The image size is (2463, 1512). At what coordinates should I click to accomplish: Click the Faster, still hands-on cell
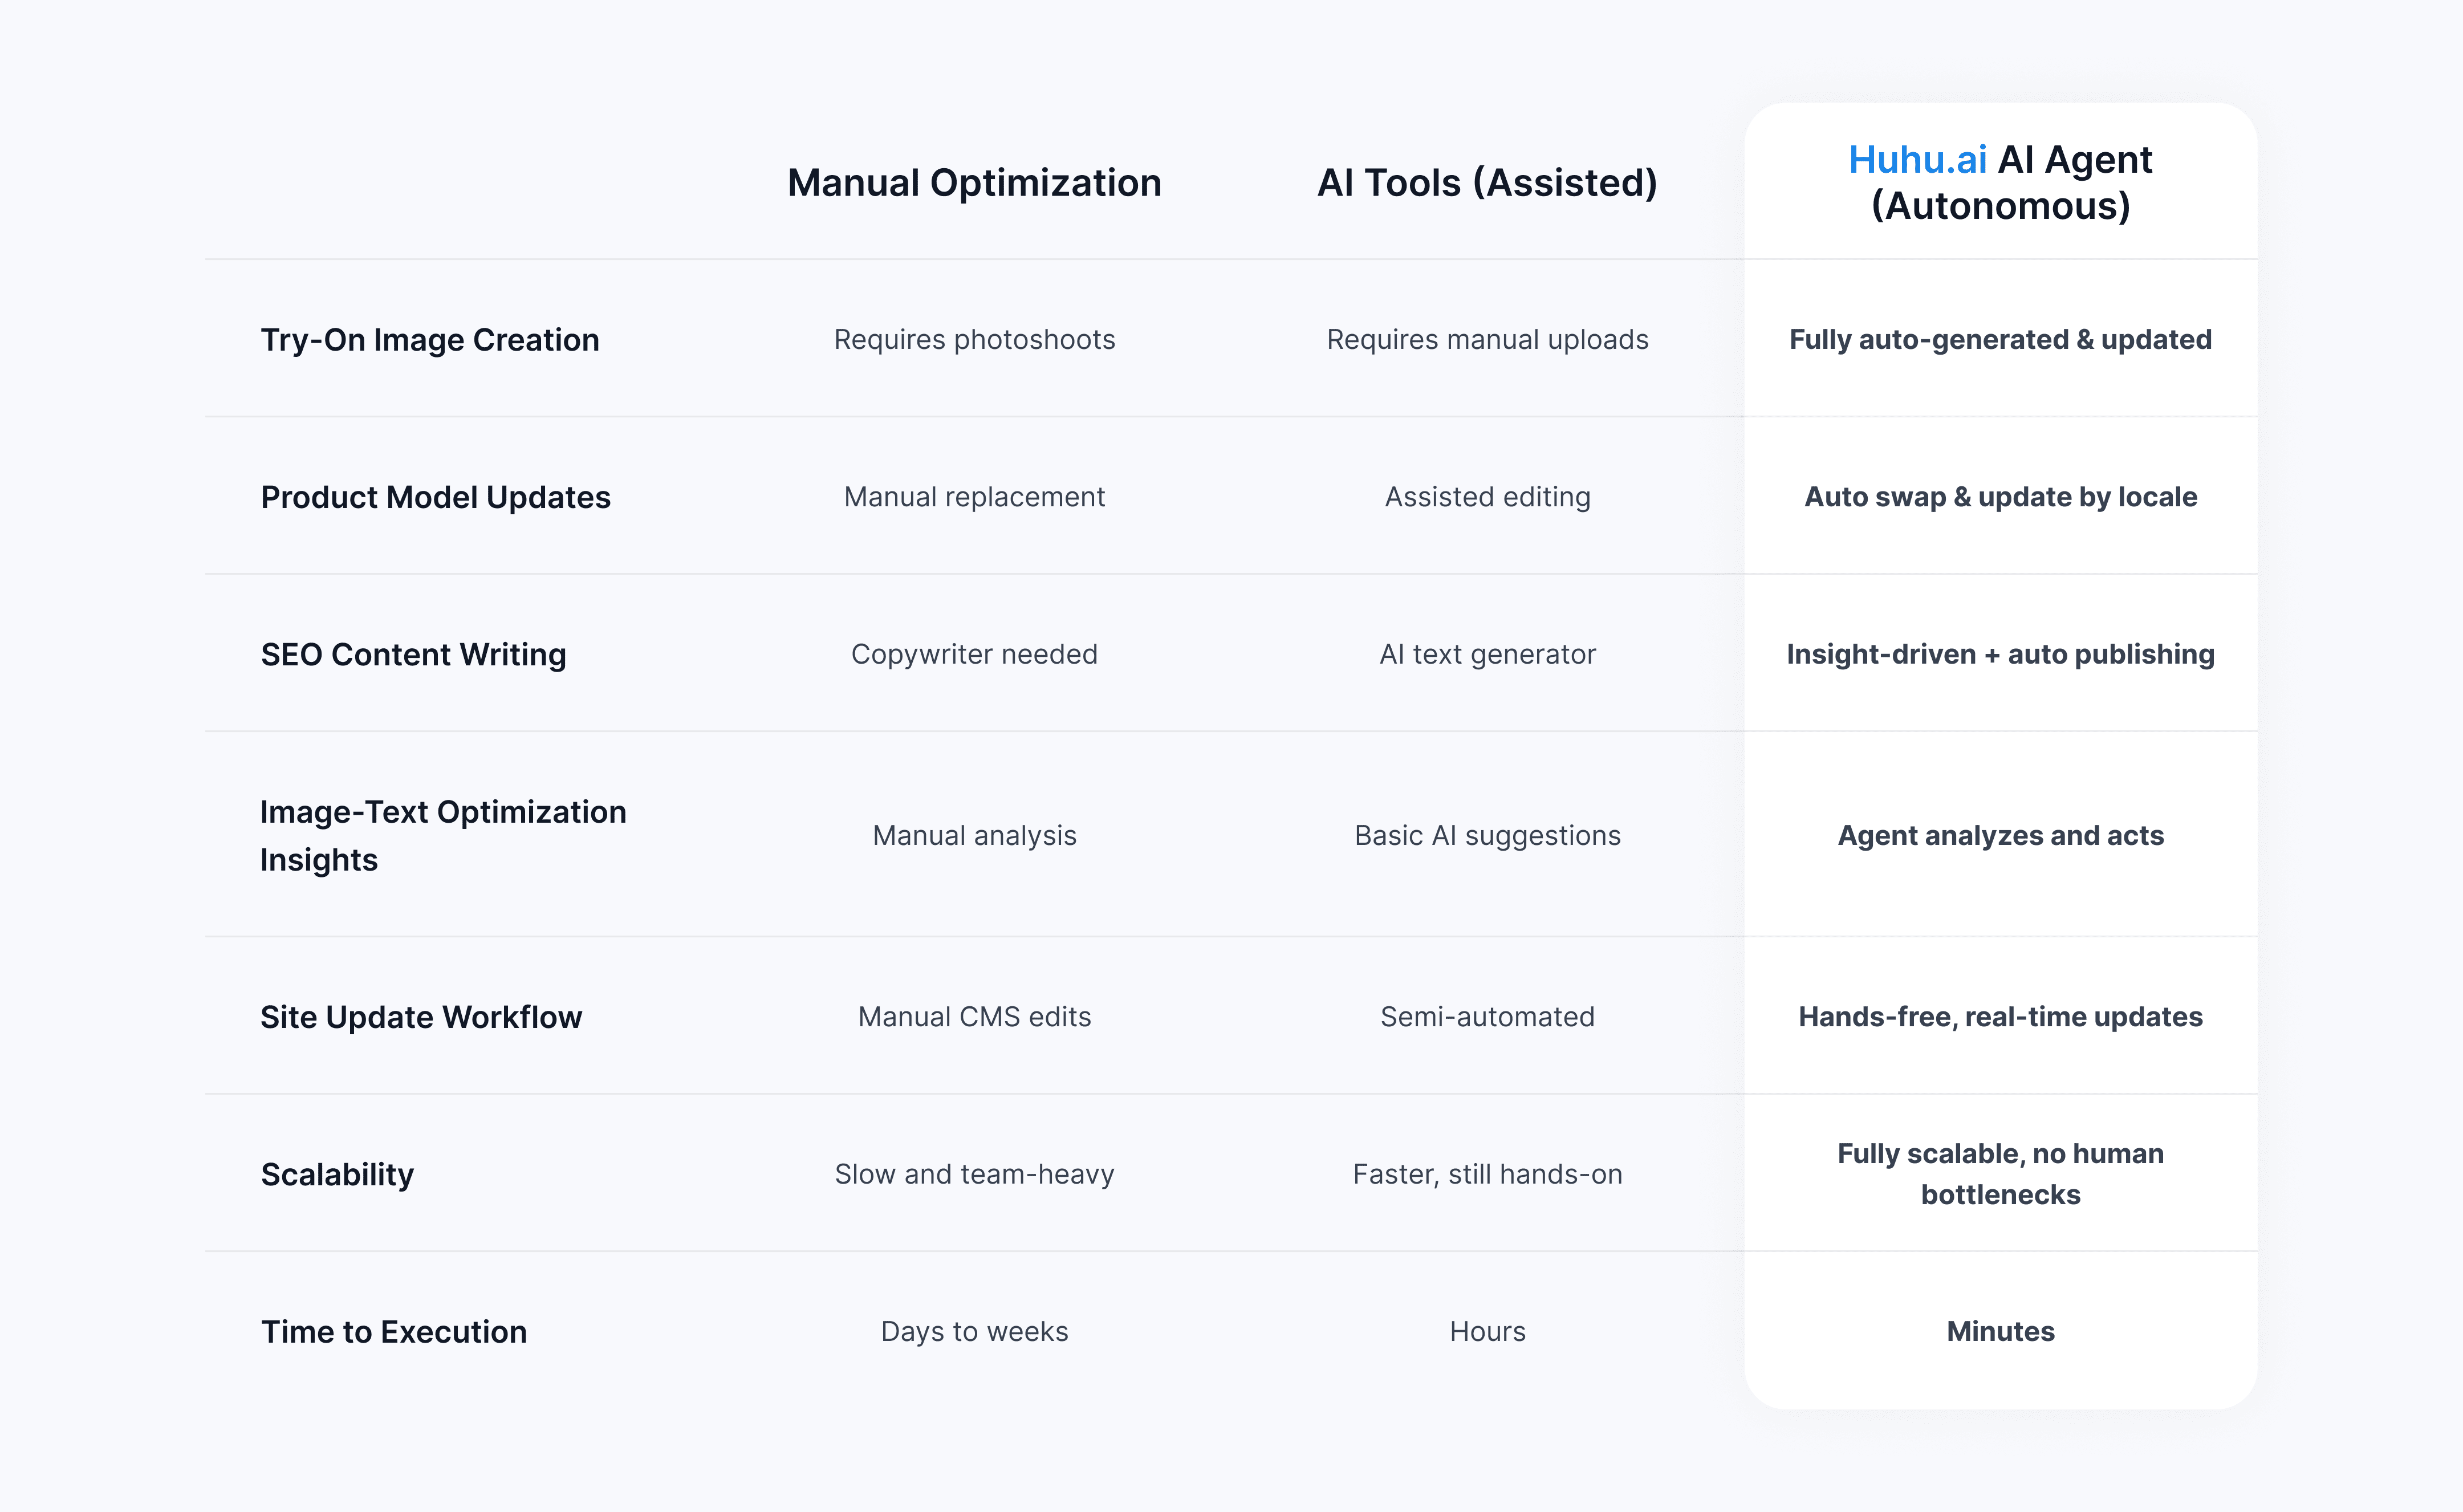pos(1487,1174)
